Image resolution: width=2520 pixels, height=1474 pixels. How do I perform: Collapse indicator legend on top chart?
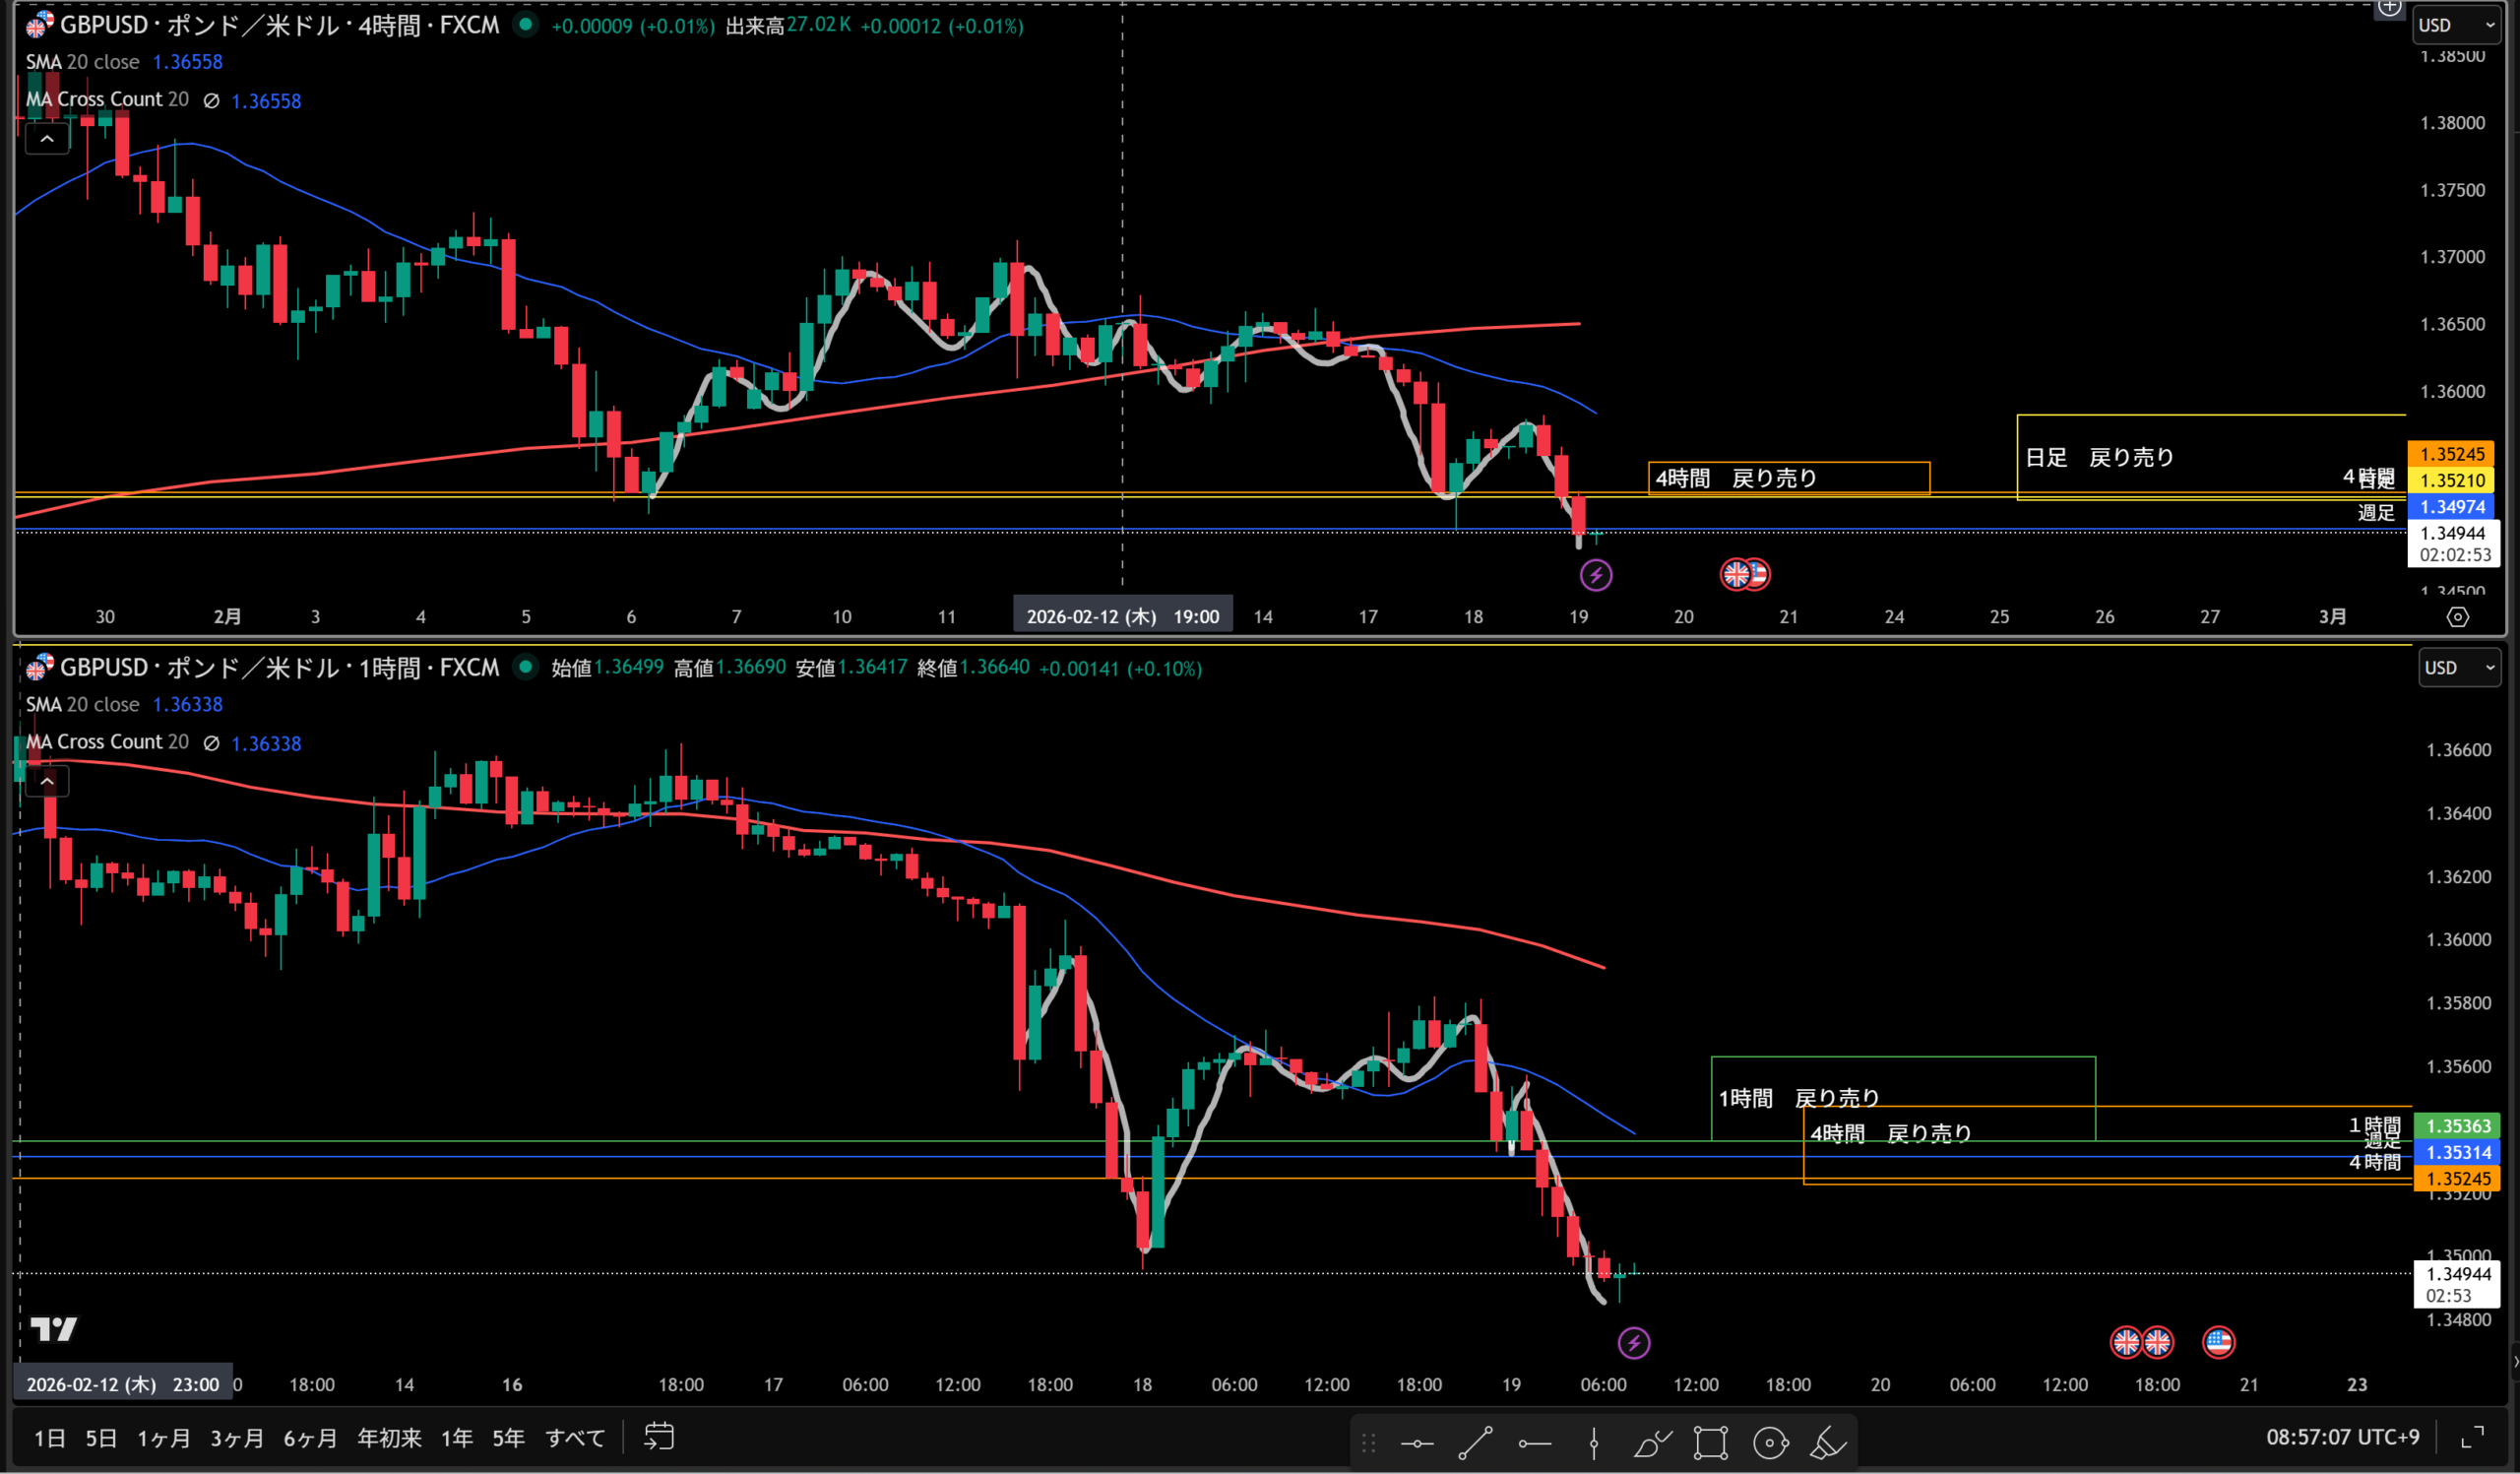[47, 139]
